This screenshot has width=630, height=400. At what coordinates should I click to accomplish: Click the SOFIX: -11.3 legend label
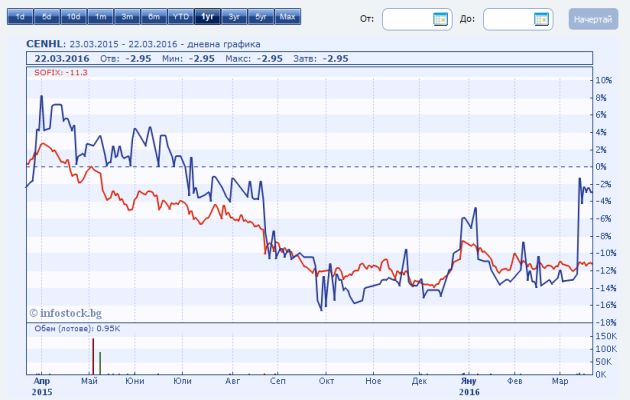[61, 73]
